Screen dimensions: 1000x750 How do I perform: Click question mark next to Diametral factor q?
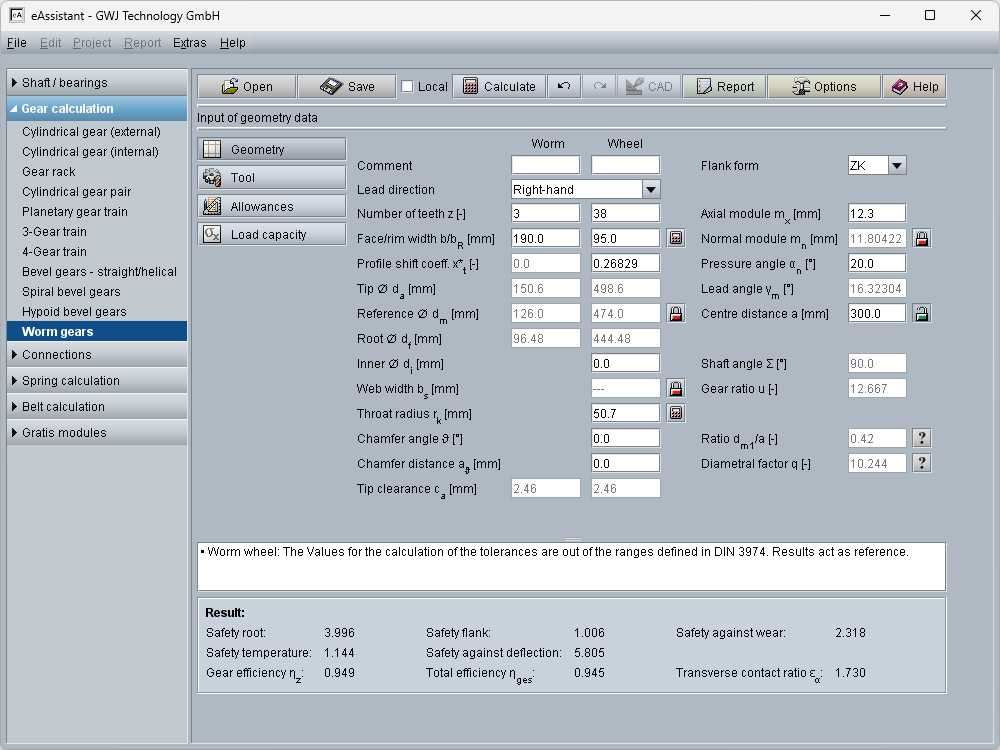pyautogui.click(x=922, y=463)
